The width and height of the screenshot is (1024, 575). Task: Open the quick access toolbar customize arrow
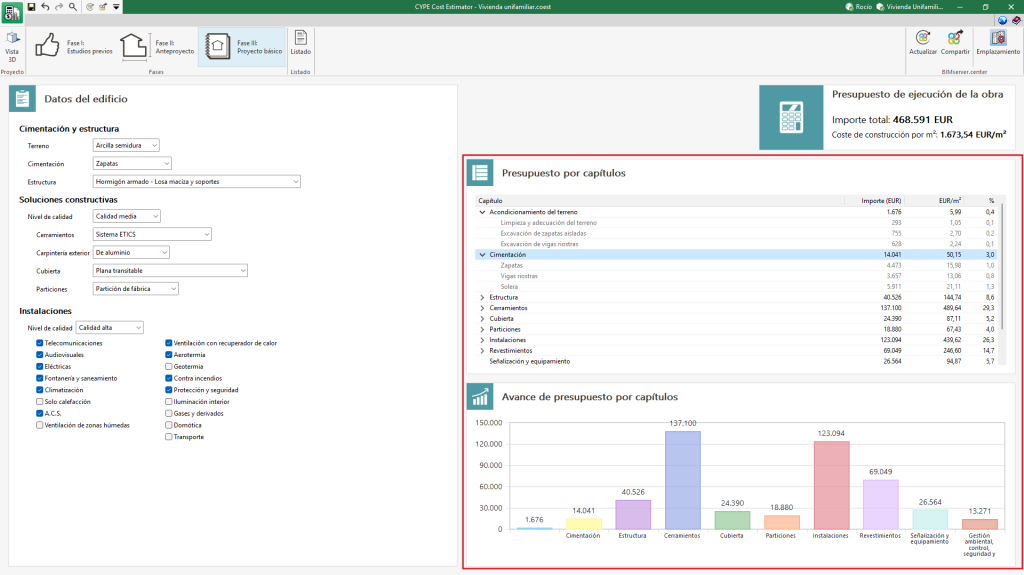point(116,7)
